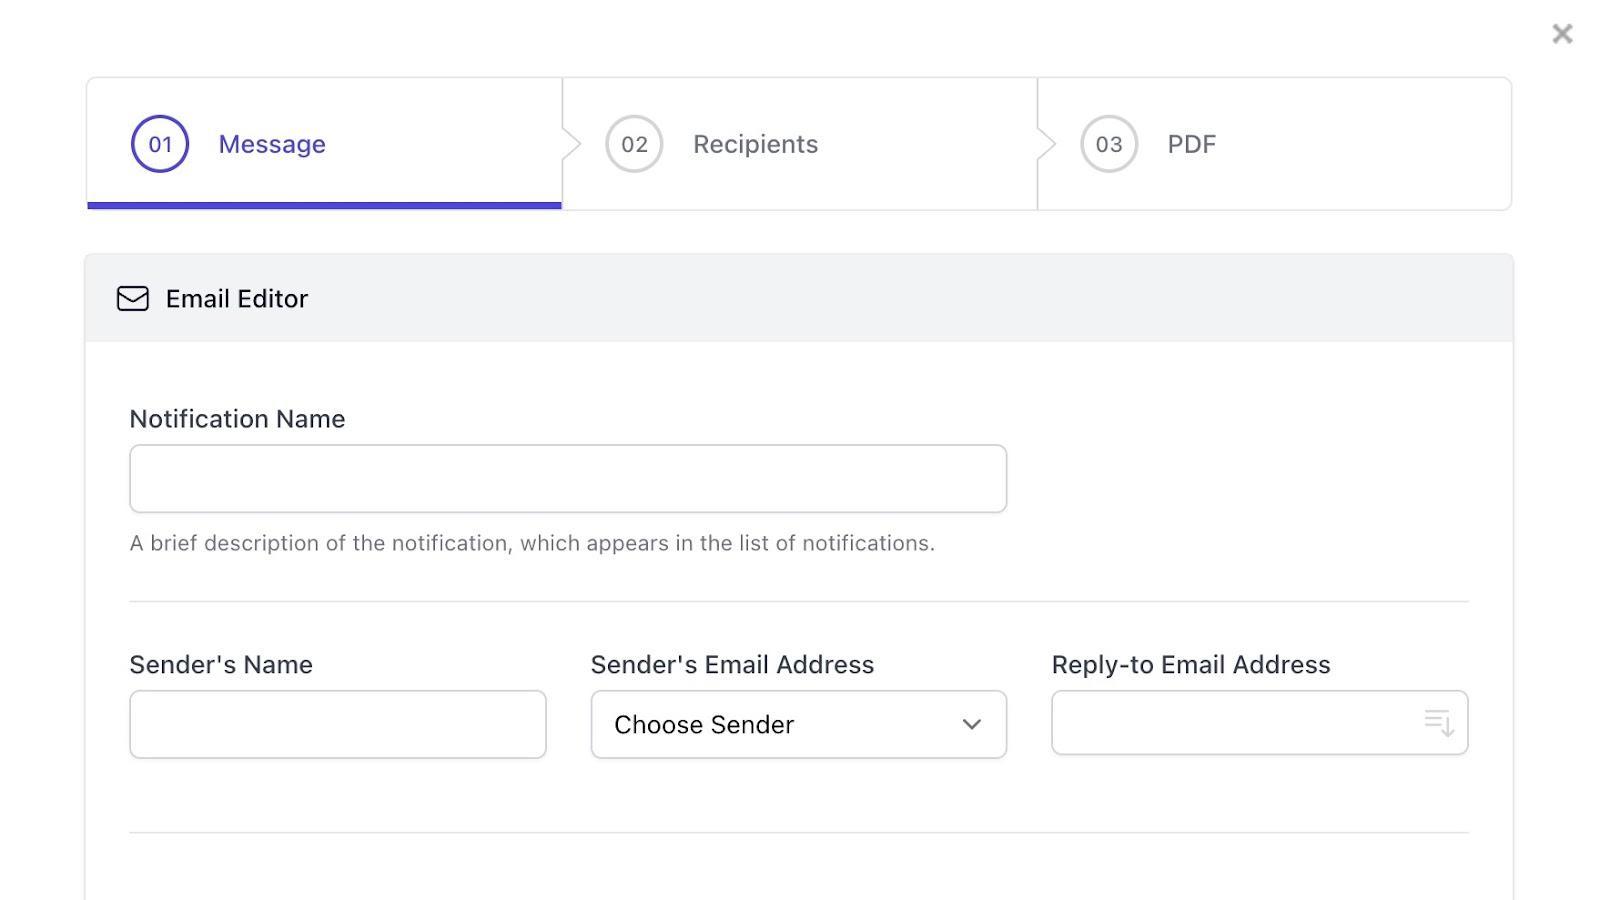
Task: Close the notification editor dialog
Action: 1562,34
